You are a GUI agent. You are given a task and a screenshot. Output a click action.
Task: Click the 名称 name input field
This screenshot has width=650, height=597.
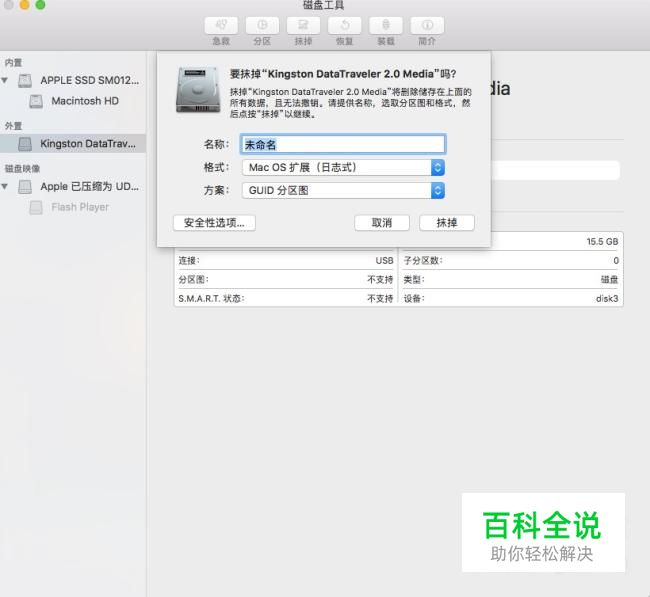[x=343, y=144]
